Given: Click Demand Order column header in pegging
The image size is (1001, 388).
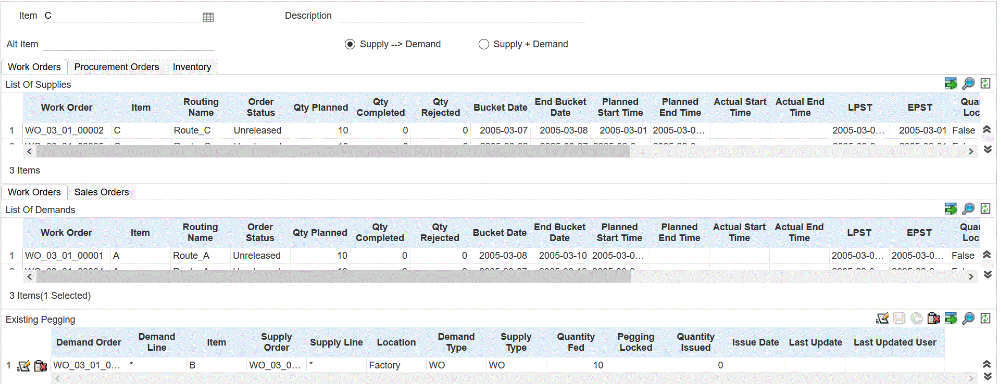Looking at the screenshot, I should 89,342.
